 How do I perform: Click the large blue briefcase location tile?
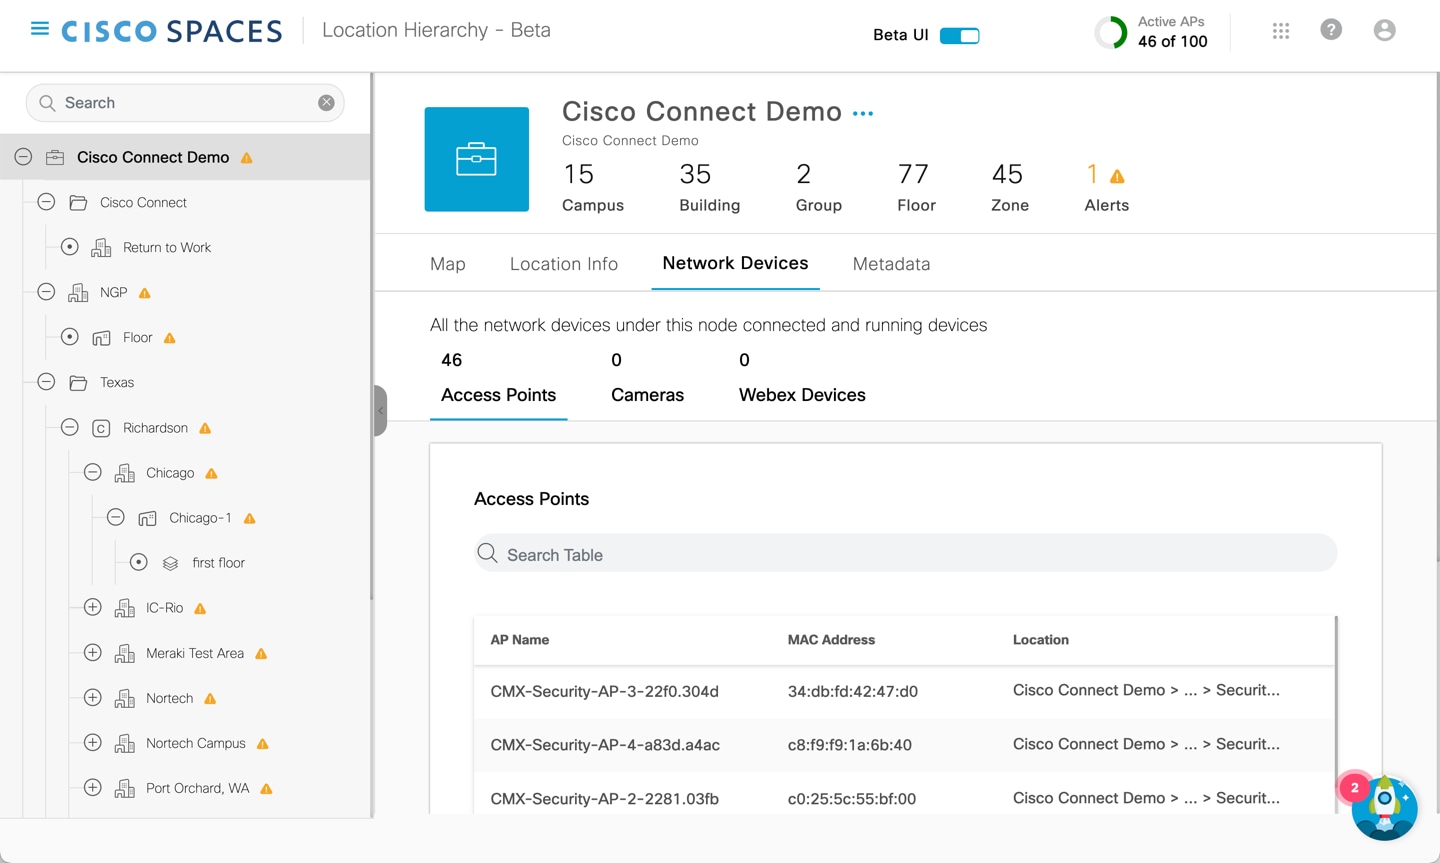pyautogui.click(x=477, y=159)
